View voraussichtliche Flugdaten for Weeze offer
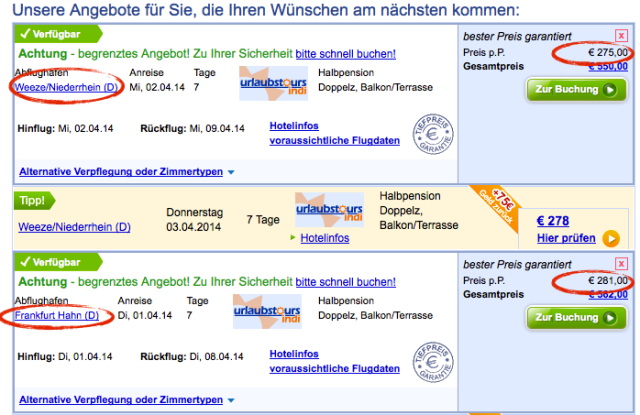 [334, 140]
